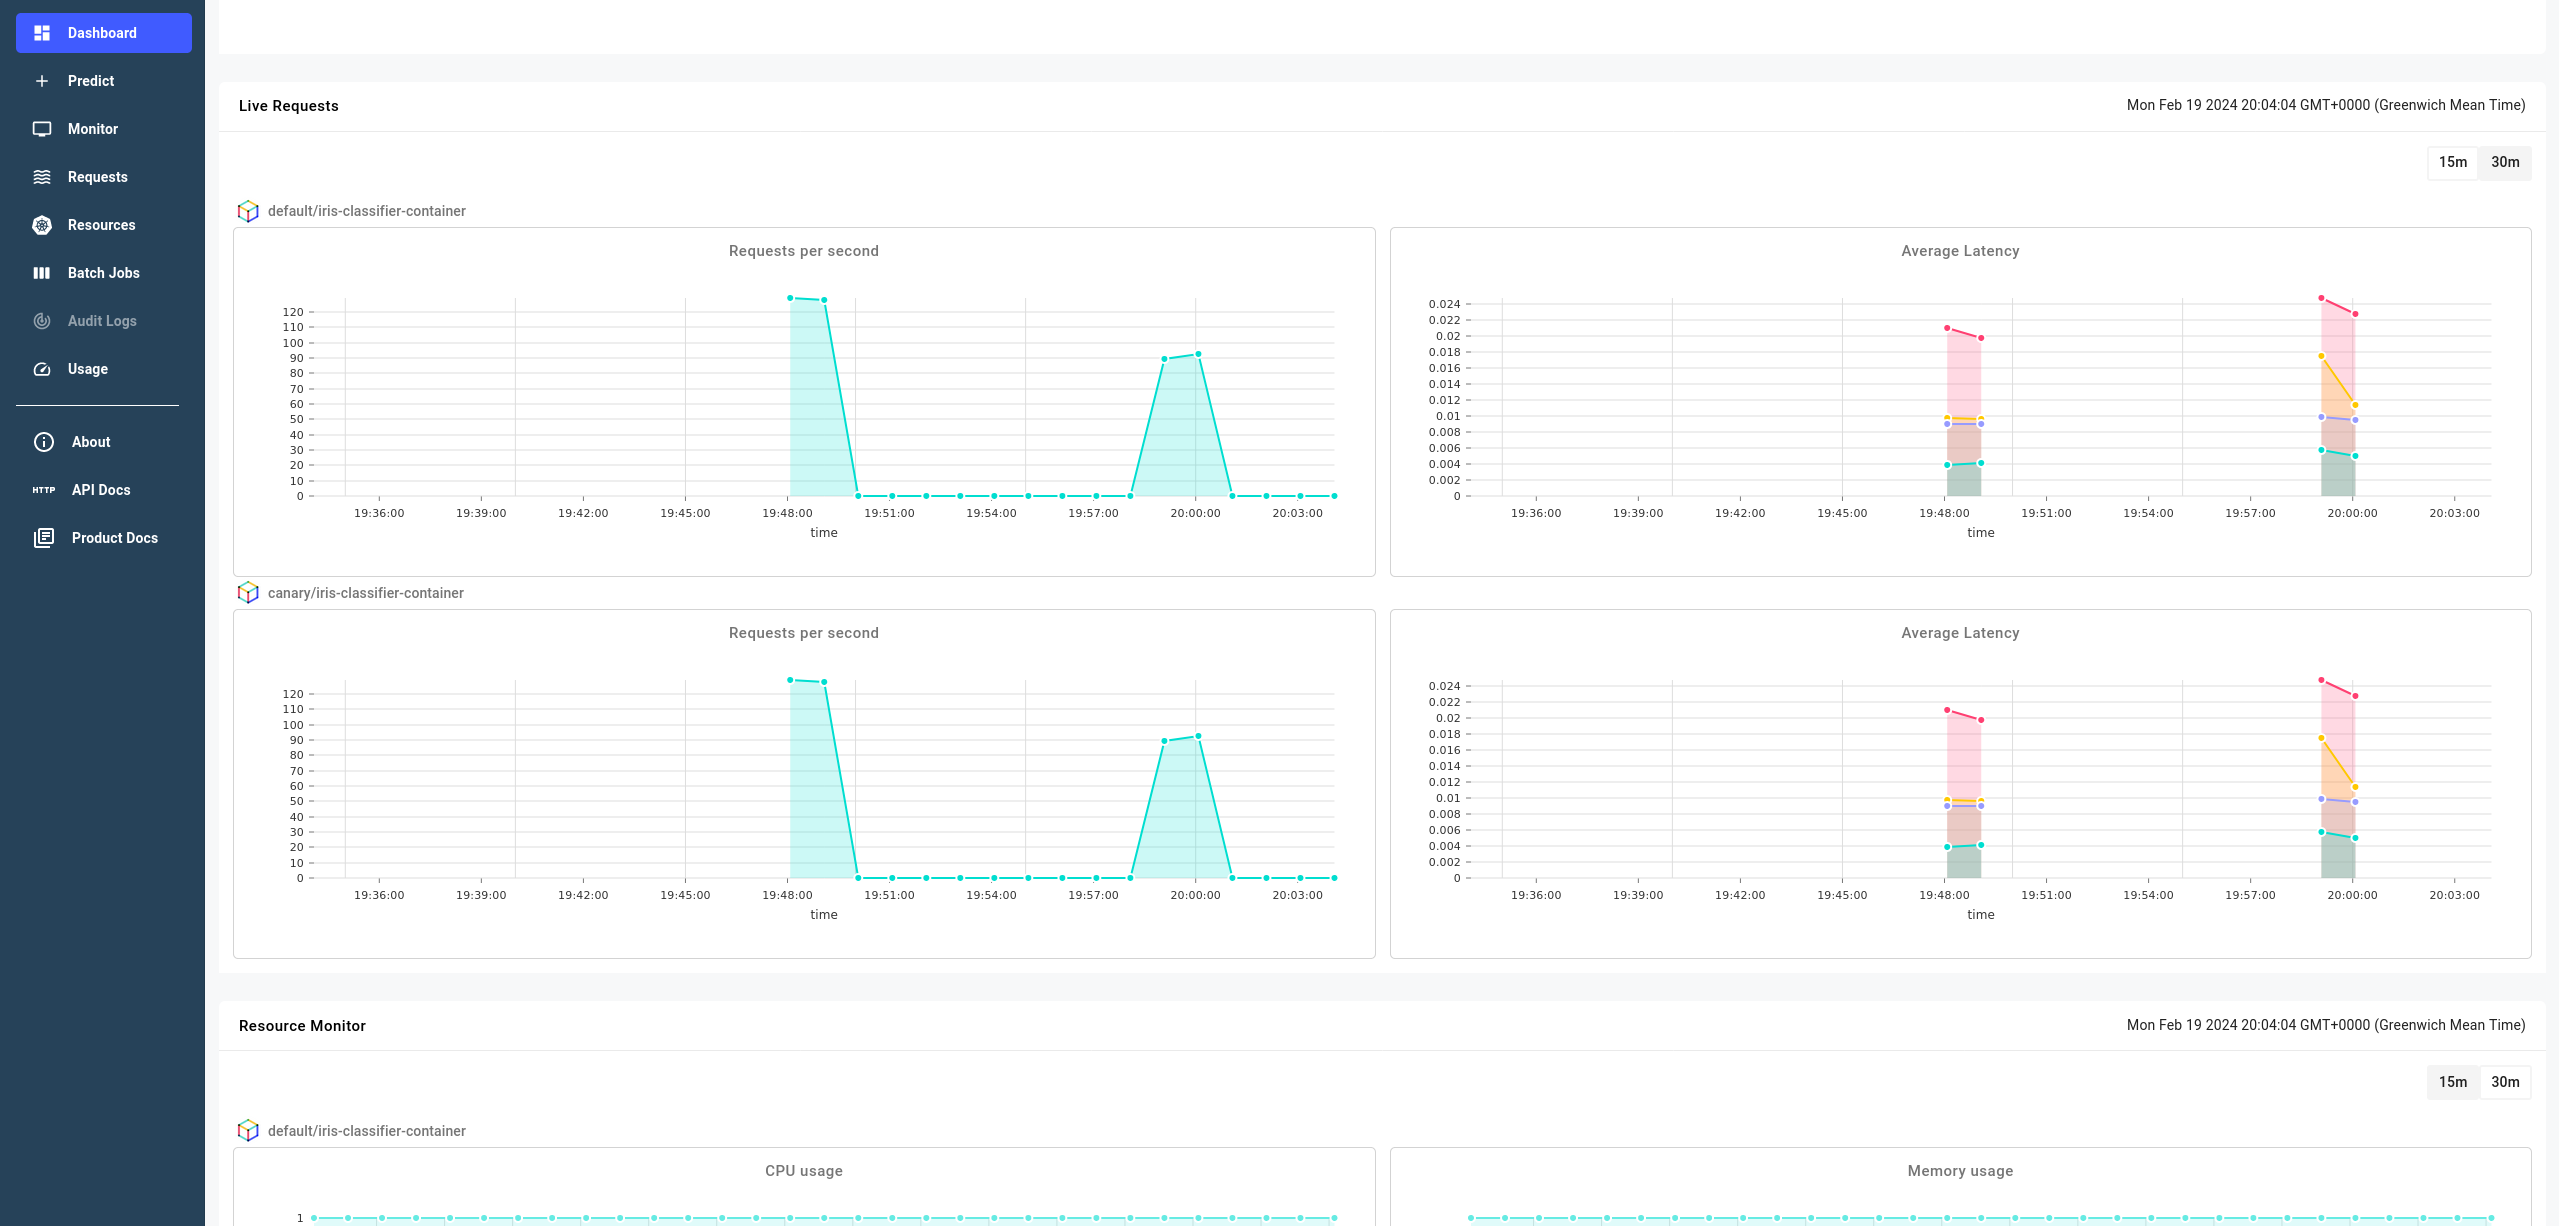Click the Requests waves icon

pyautogui.click(x=42, y=177)
